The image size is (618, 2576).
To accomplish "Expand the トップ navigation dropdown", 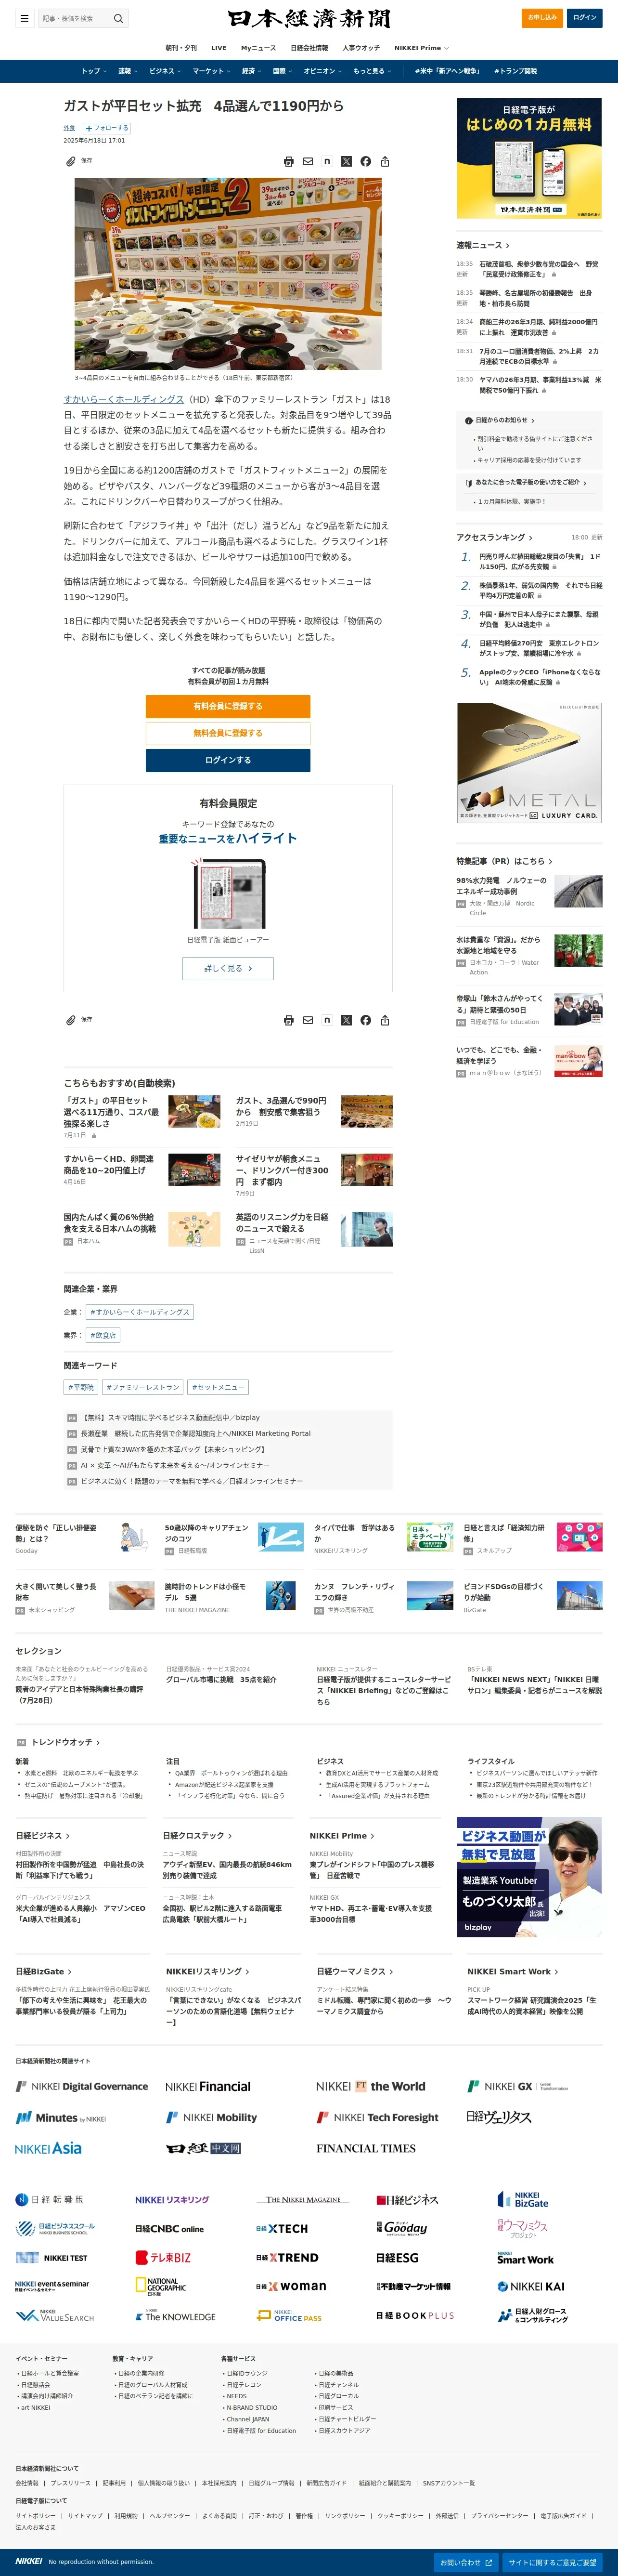I will [94, 71].
